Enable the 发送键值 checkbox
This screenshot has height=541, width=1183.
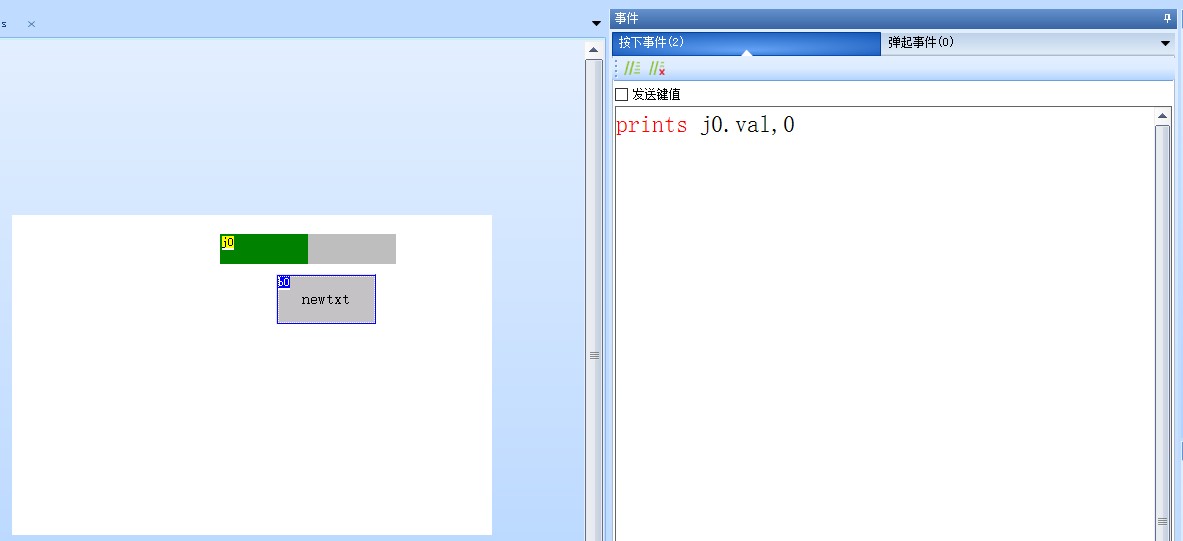click(622, 95)
